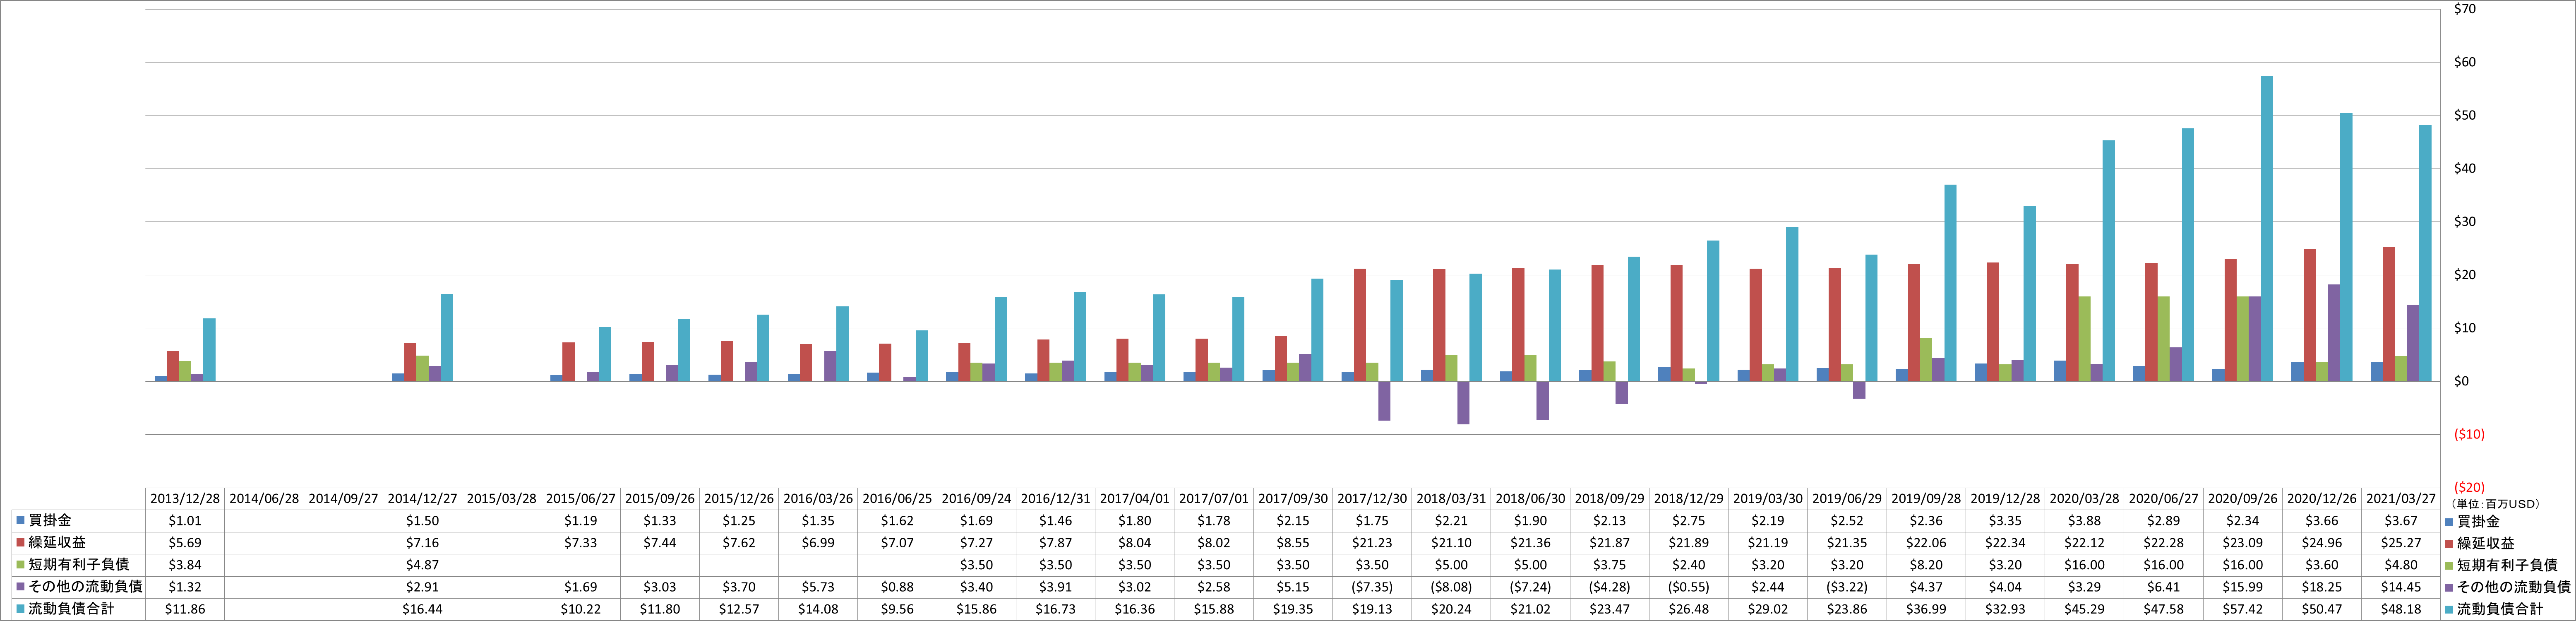This screenshot has height=621, width=2576.
Task: Click the 単位:百万USD unit note
Action: click(x=2495, y=503)
